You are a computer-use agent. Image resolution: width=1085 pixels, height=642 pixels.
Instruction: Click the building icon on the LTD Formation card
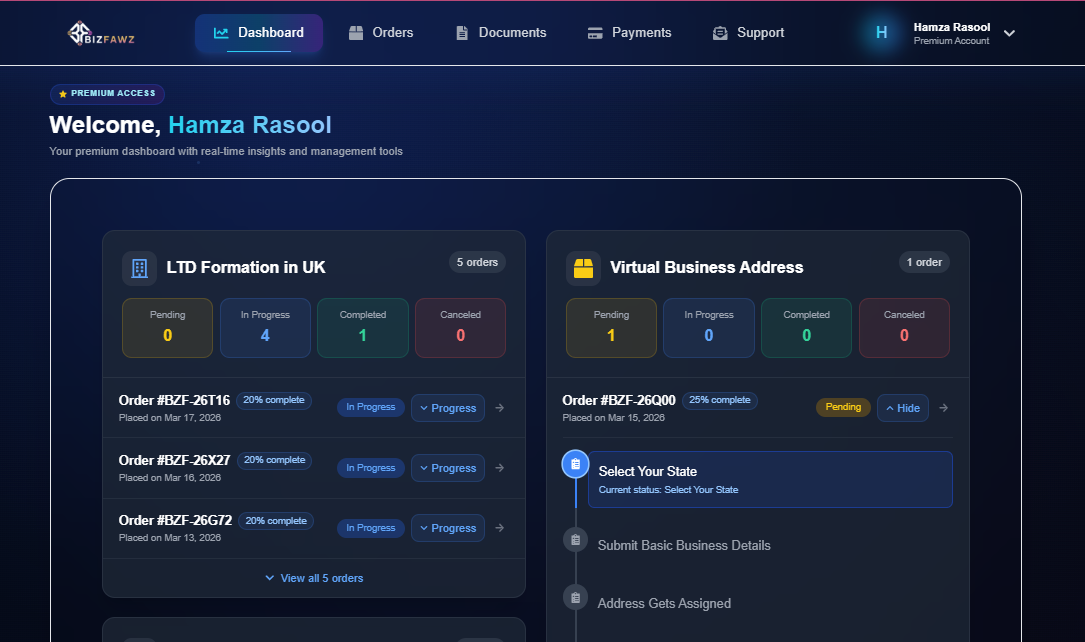pyautogui.click(x=139, y=267)
